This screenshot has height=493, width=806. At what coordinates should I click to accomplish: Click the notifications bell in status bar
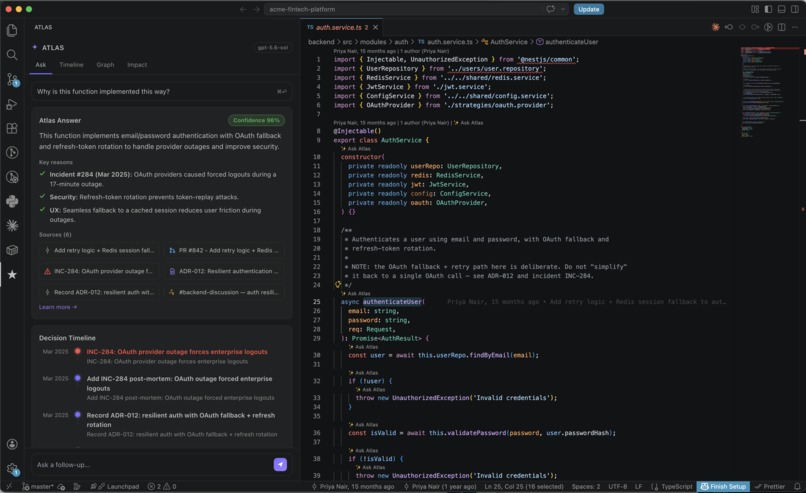pos(797,486)
